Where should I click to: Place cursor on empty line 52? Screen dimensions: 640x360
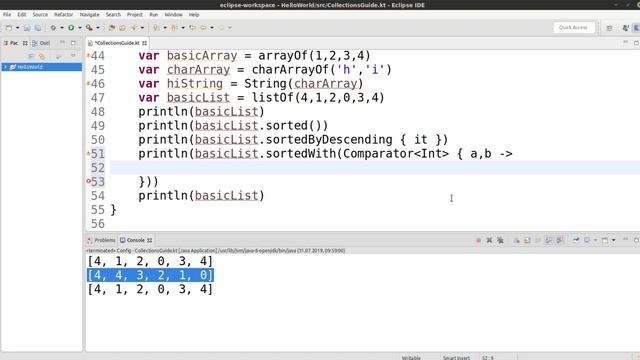point(375,168)
